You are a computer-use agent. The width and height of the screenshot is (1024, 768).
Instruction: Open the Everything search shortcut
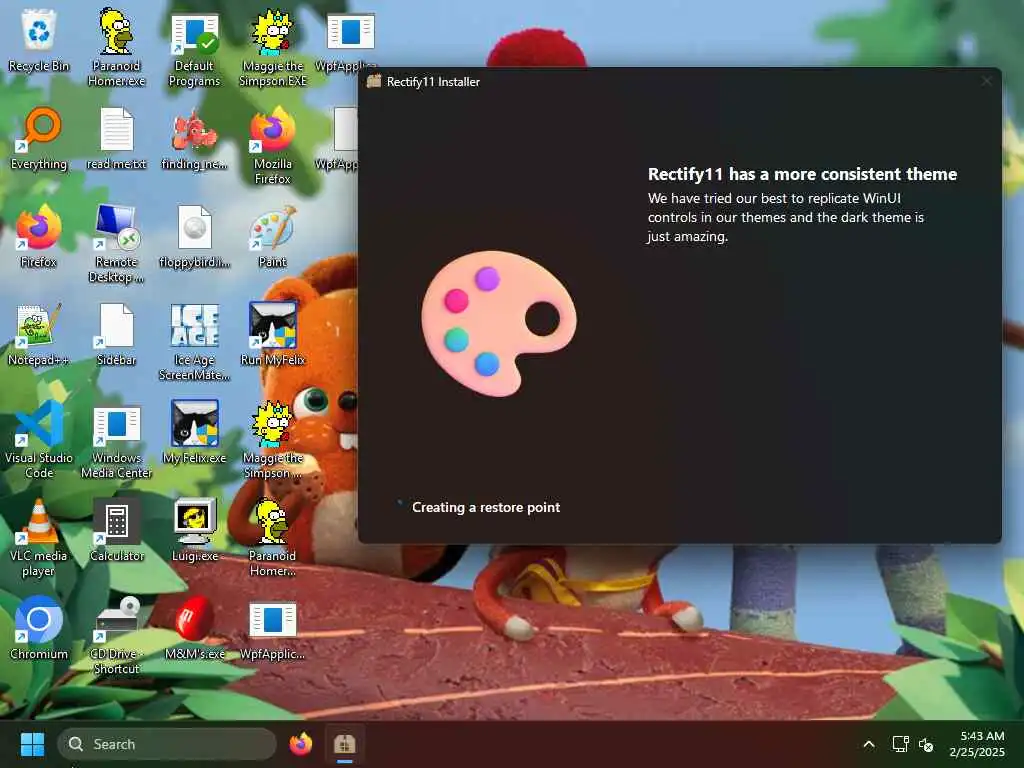point(39,138)
